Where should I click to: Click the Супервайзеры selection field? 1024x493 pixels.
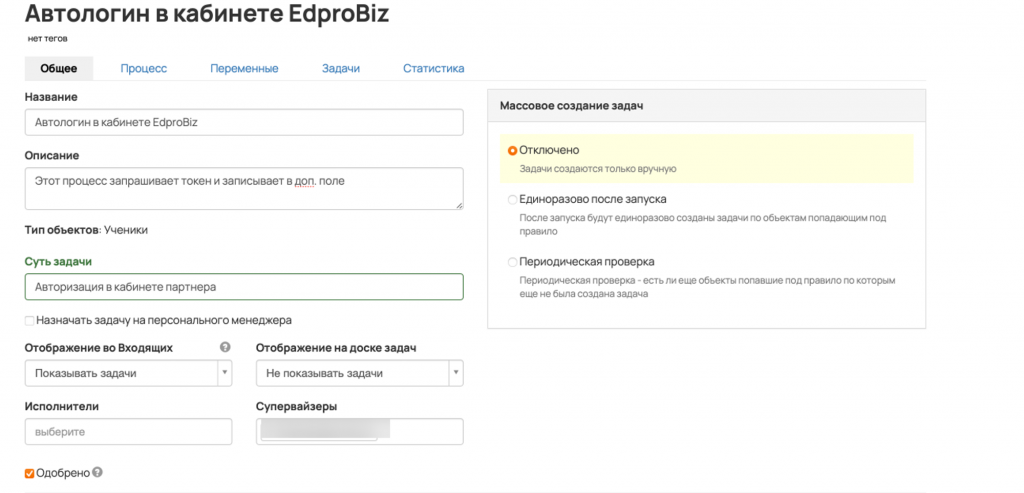360,432
